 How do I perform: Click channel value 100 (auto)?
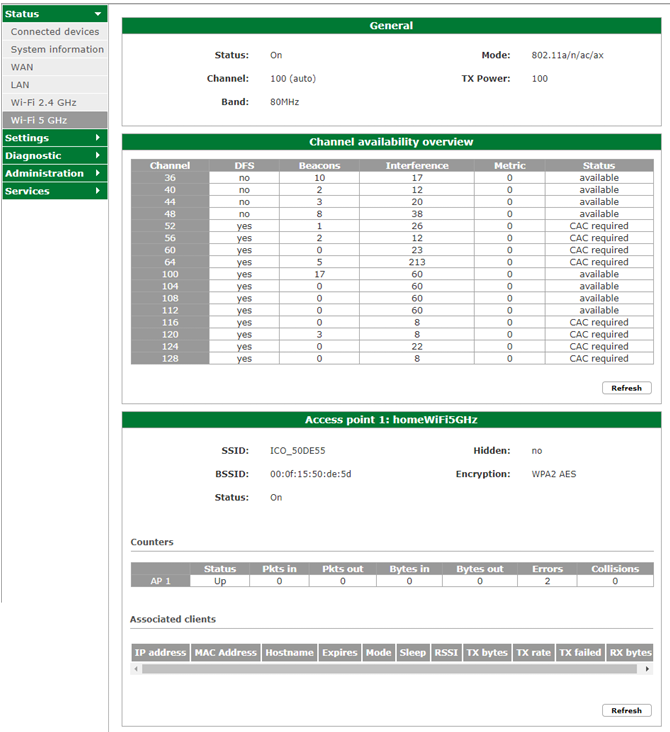[293, 78]
